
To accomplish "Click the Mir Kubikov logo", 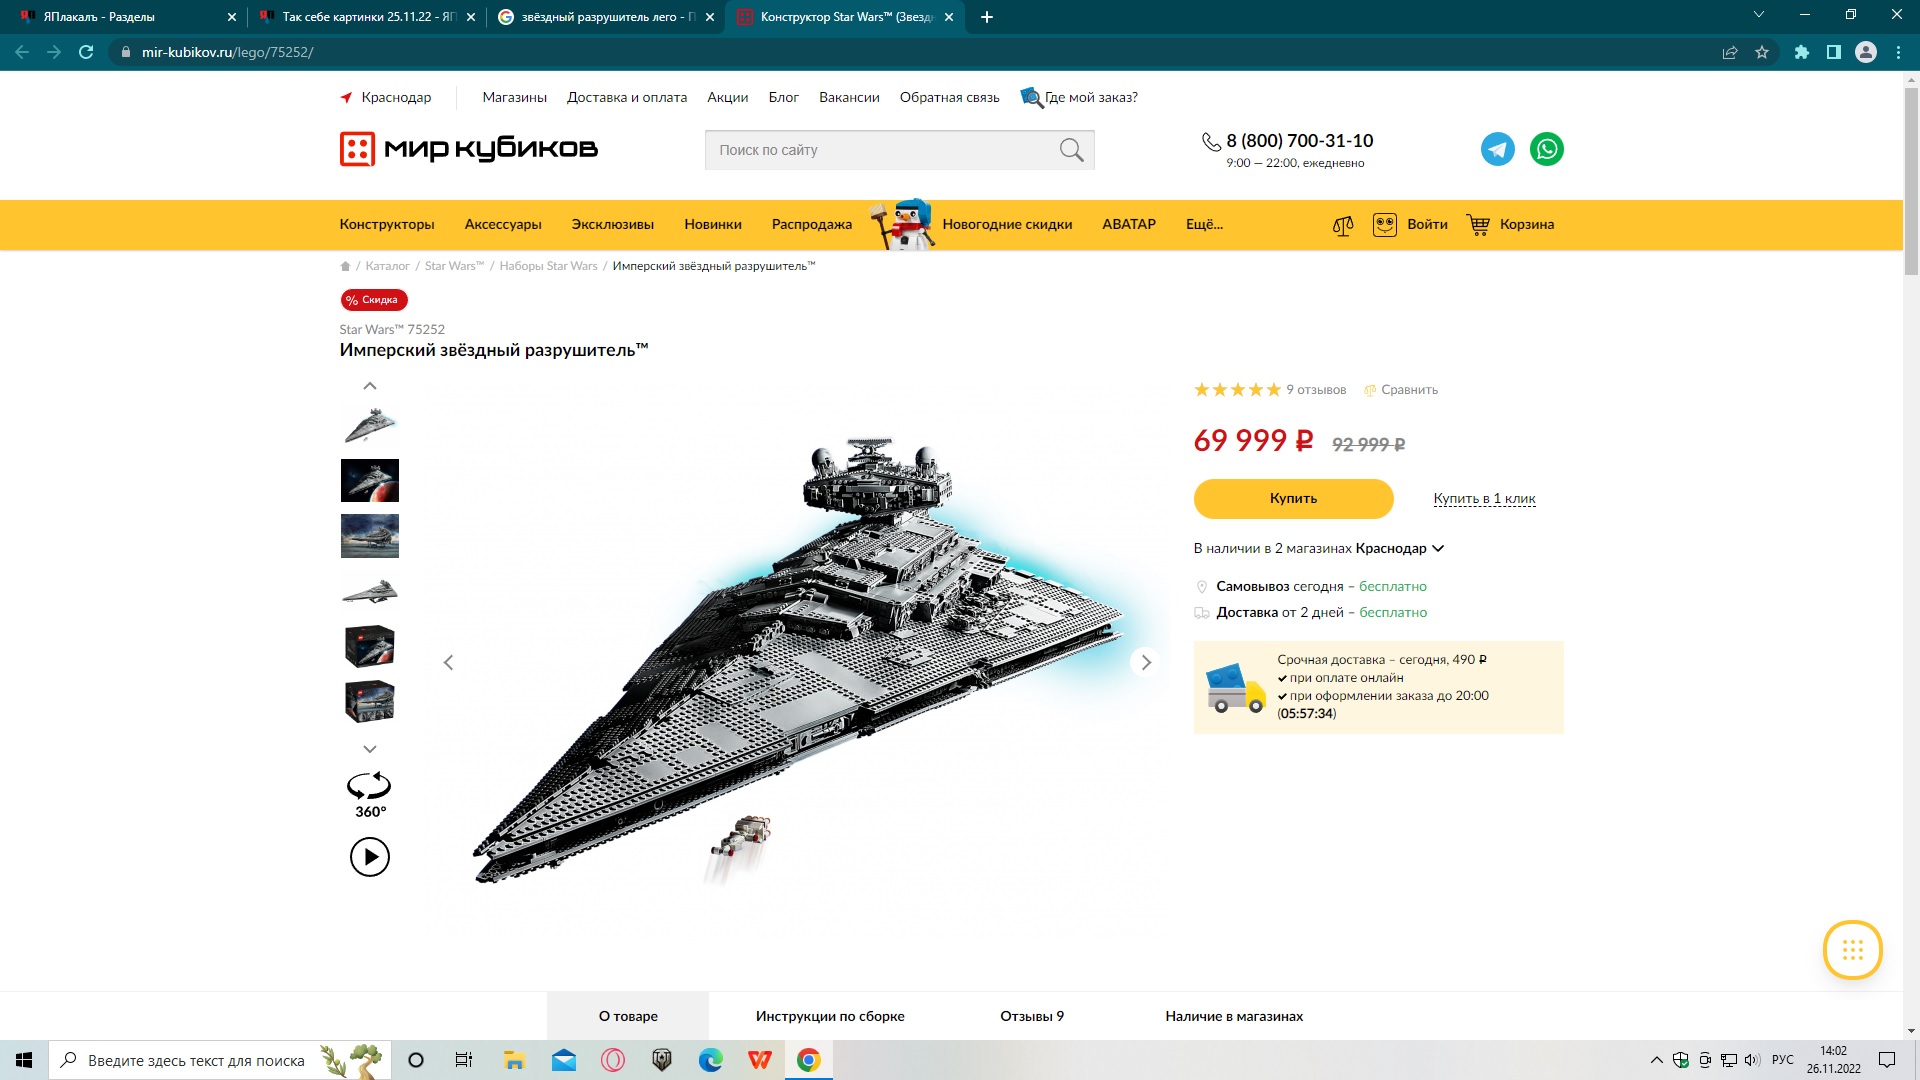I will coord(469,149).
